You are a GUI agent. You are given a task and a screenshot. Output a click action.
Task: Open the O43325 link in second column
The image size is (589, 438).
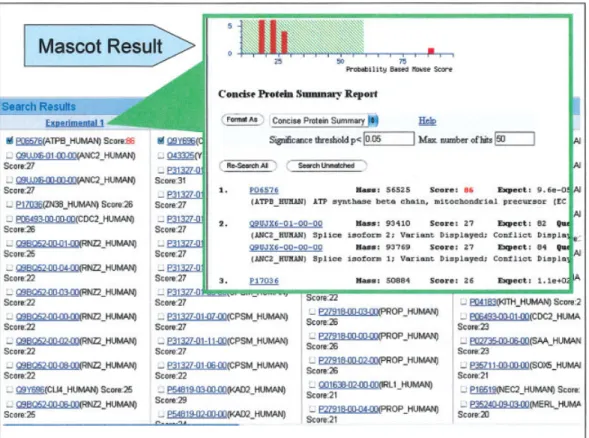coord(181,156)
